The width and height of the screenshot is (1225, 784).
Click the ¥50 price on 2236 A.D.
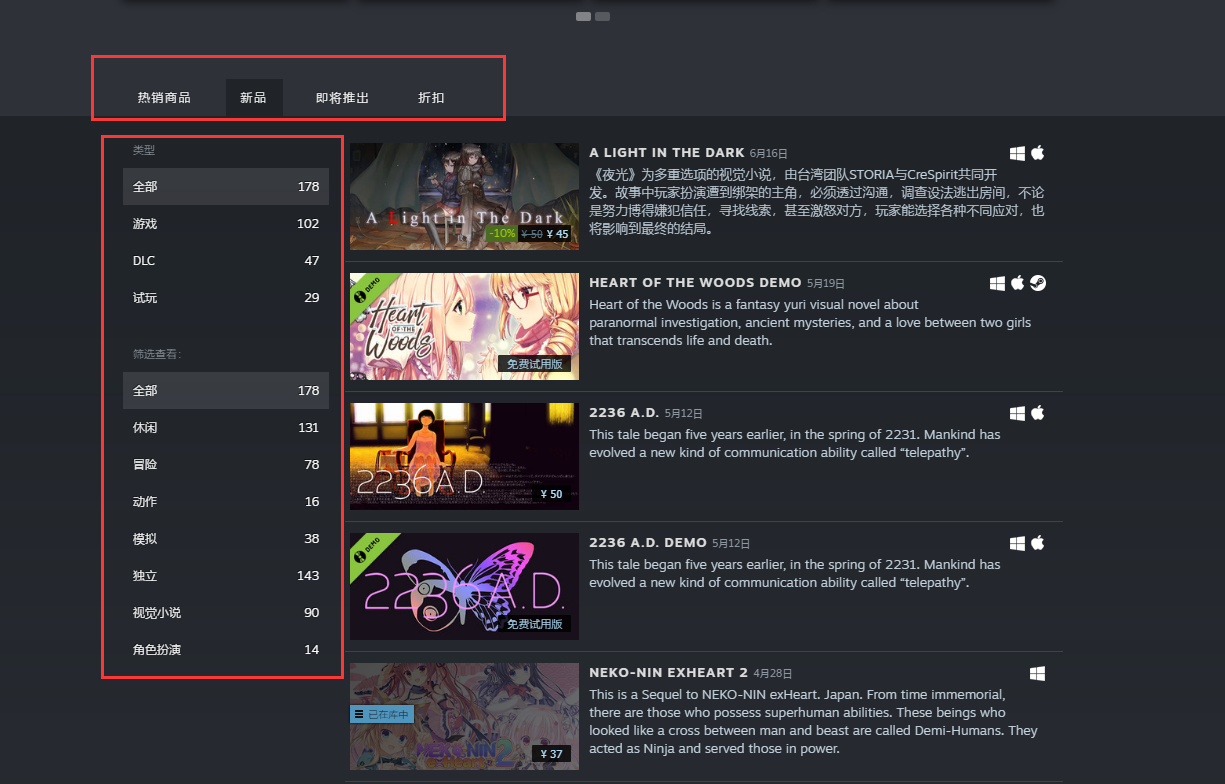click(551, 494)
